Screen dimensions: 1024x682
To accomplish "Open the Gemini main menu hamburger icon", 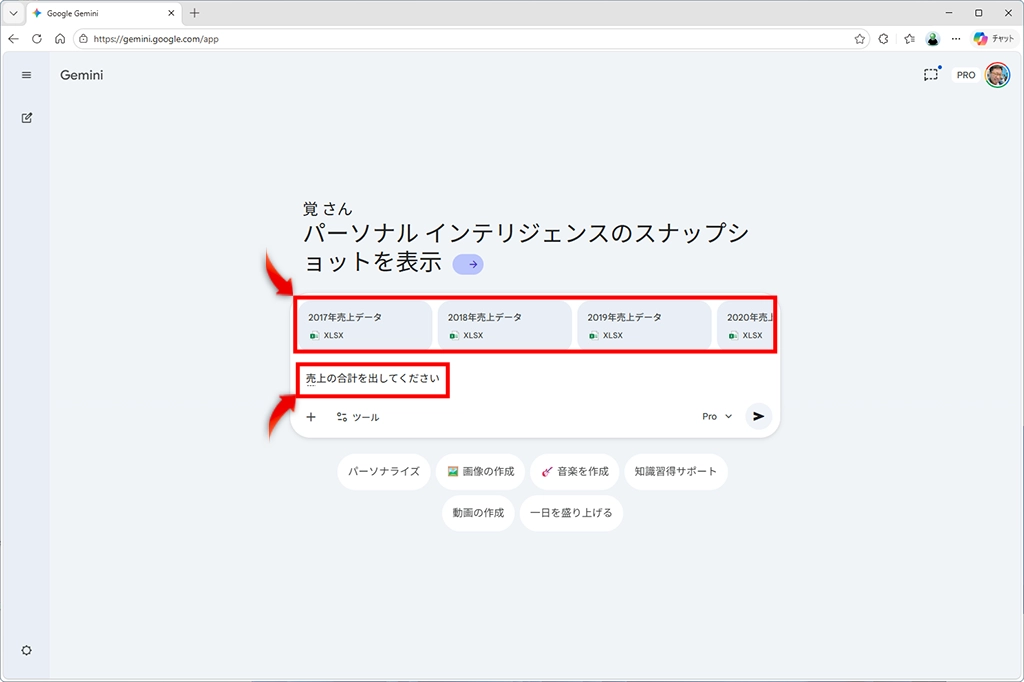I will [x=26, y=75].
